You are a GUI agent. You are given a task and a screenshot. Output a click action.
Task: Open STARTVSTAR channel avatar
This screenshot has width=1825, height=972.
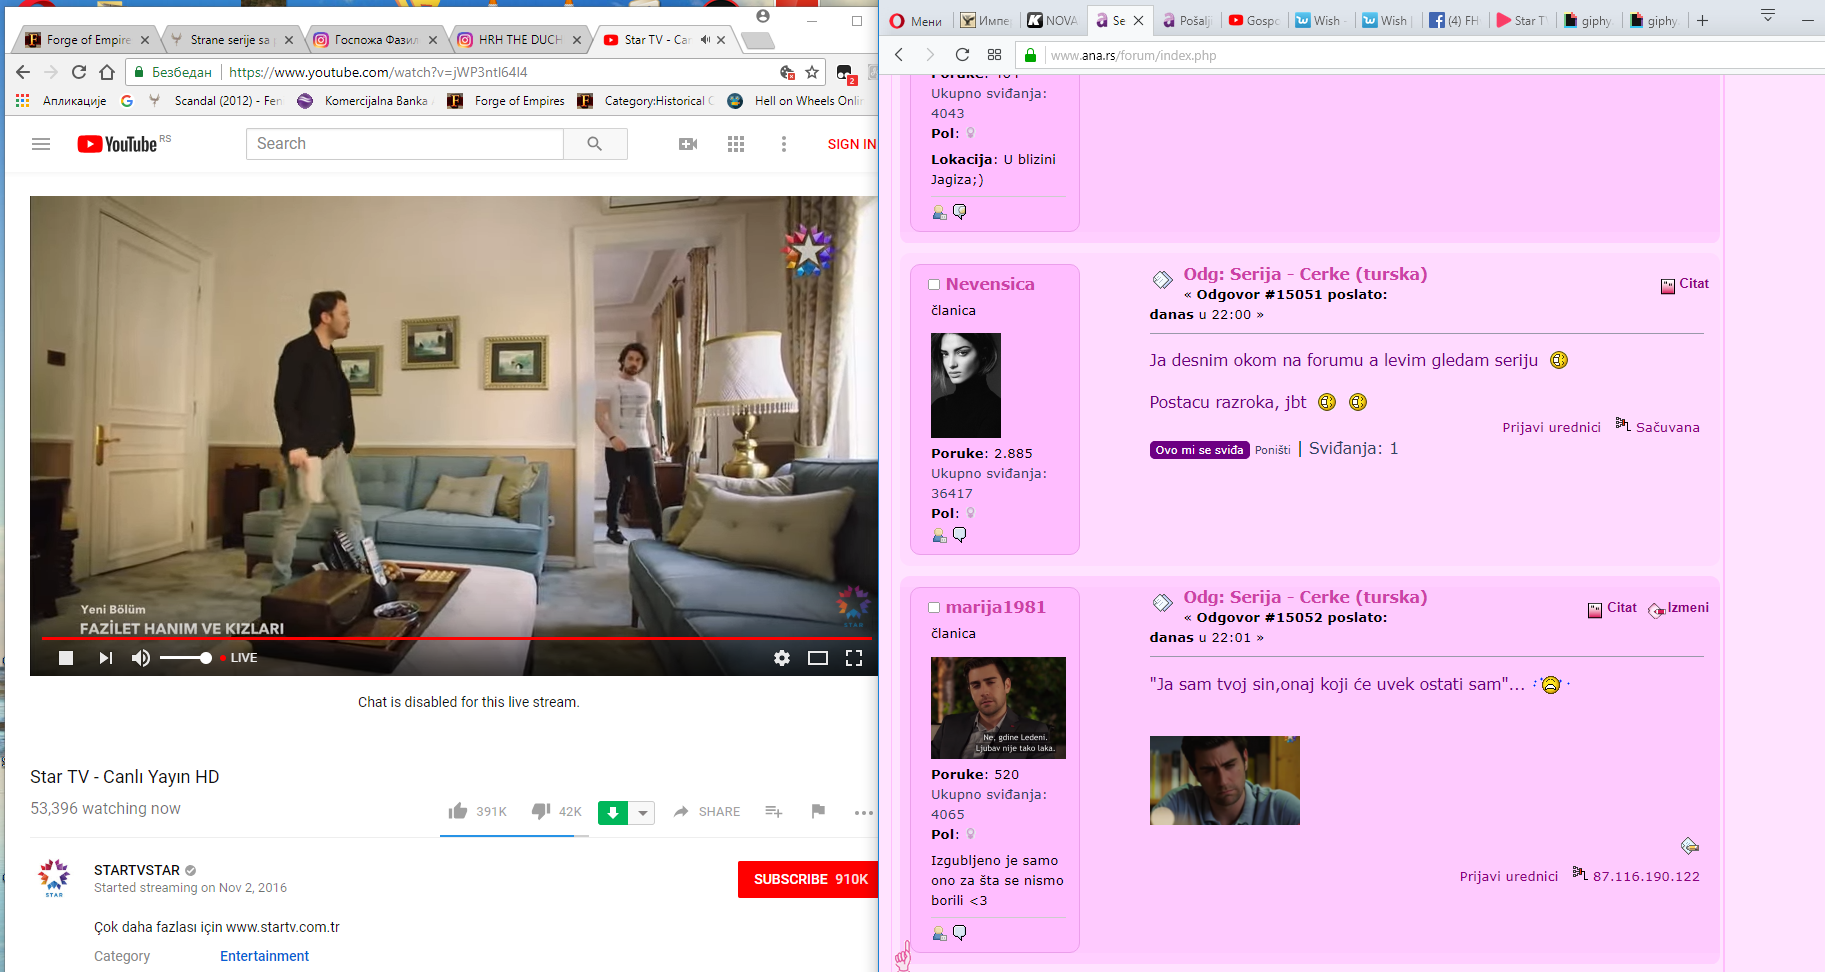(54, 877)
